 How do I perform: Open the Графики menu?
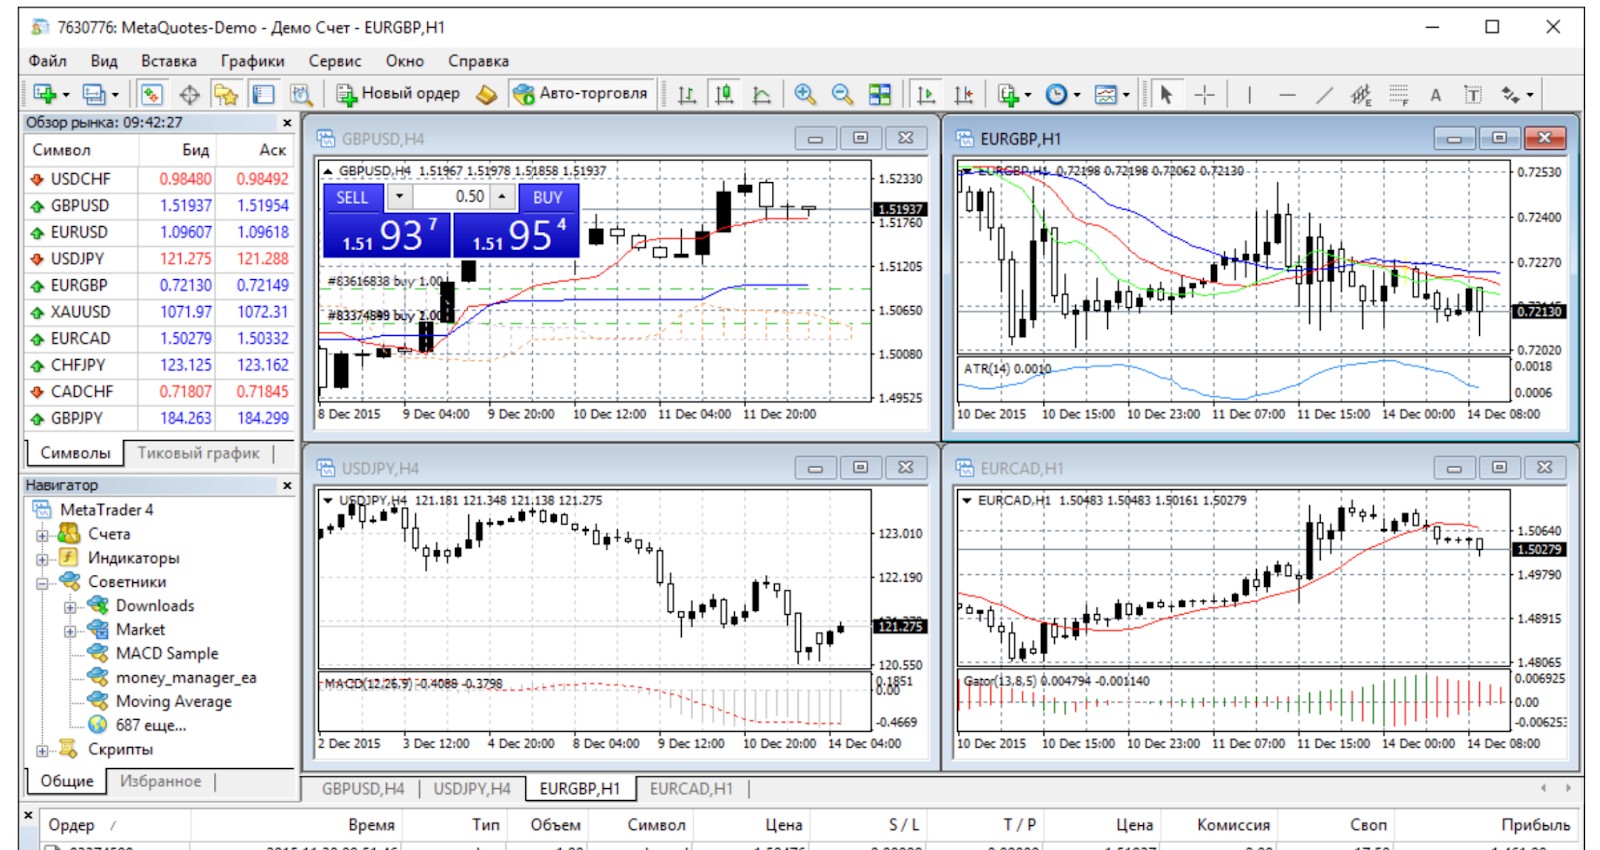[x=252, y=61]
